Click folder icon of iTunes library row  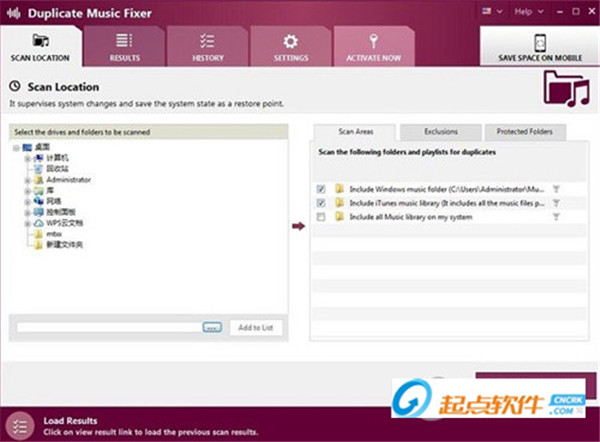pyautogui.click(x=339, y=202)
